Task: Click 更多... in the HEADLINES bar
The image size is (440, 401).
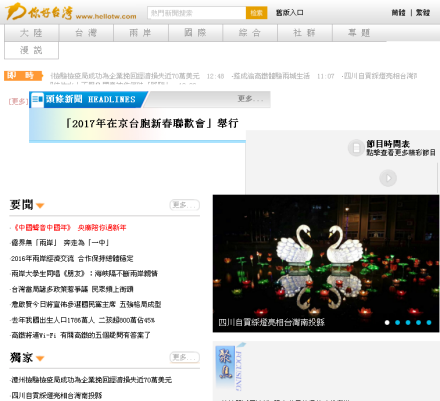Action: (250, 99)
